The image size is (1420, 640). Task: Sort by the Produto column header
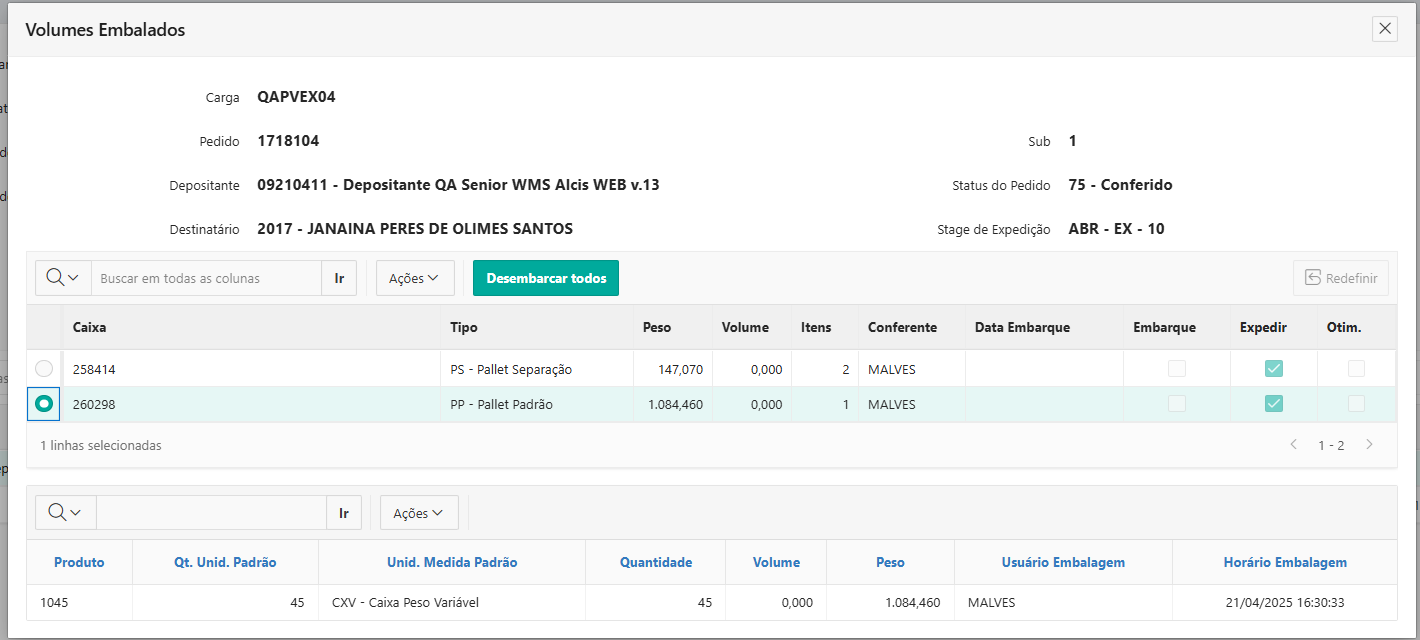click(79, 562)
